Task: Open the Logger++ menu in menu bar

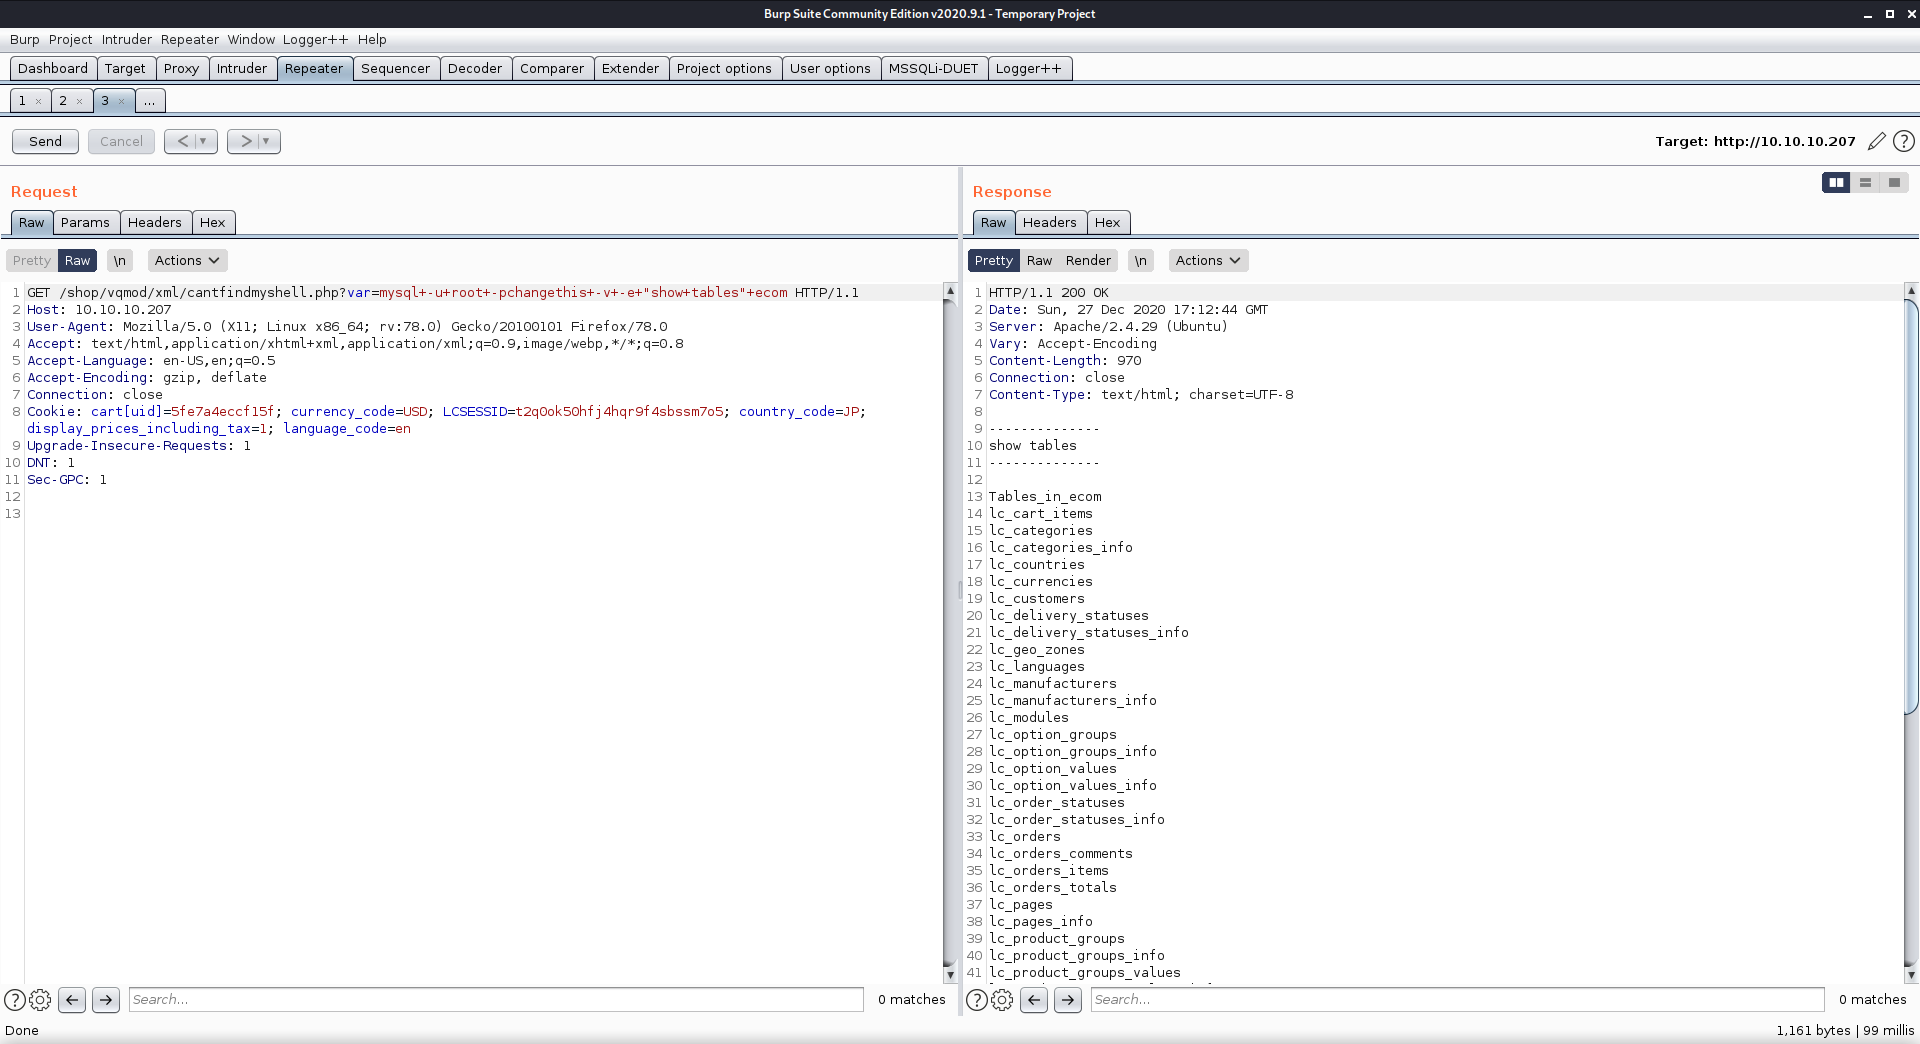Action: [315, 39]
